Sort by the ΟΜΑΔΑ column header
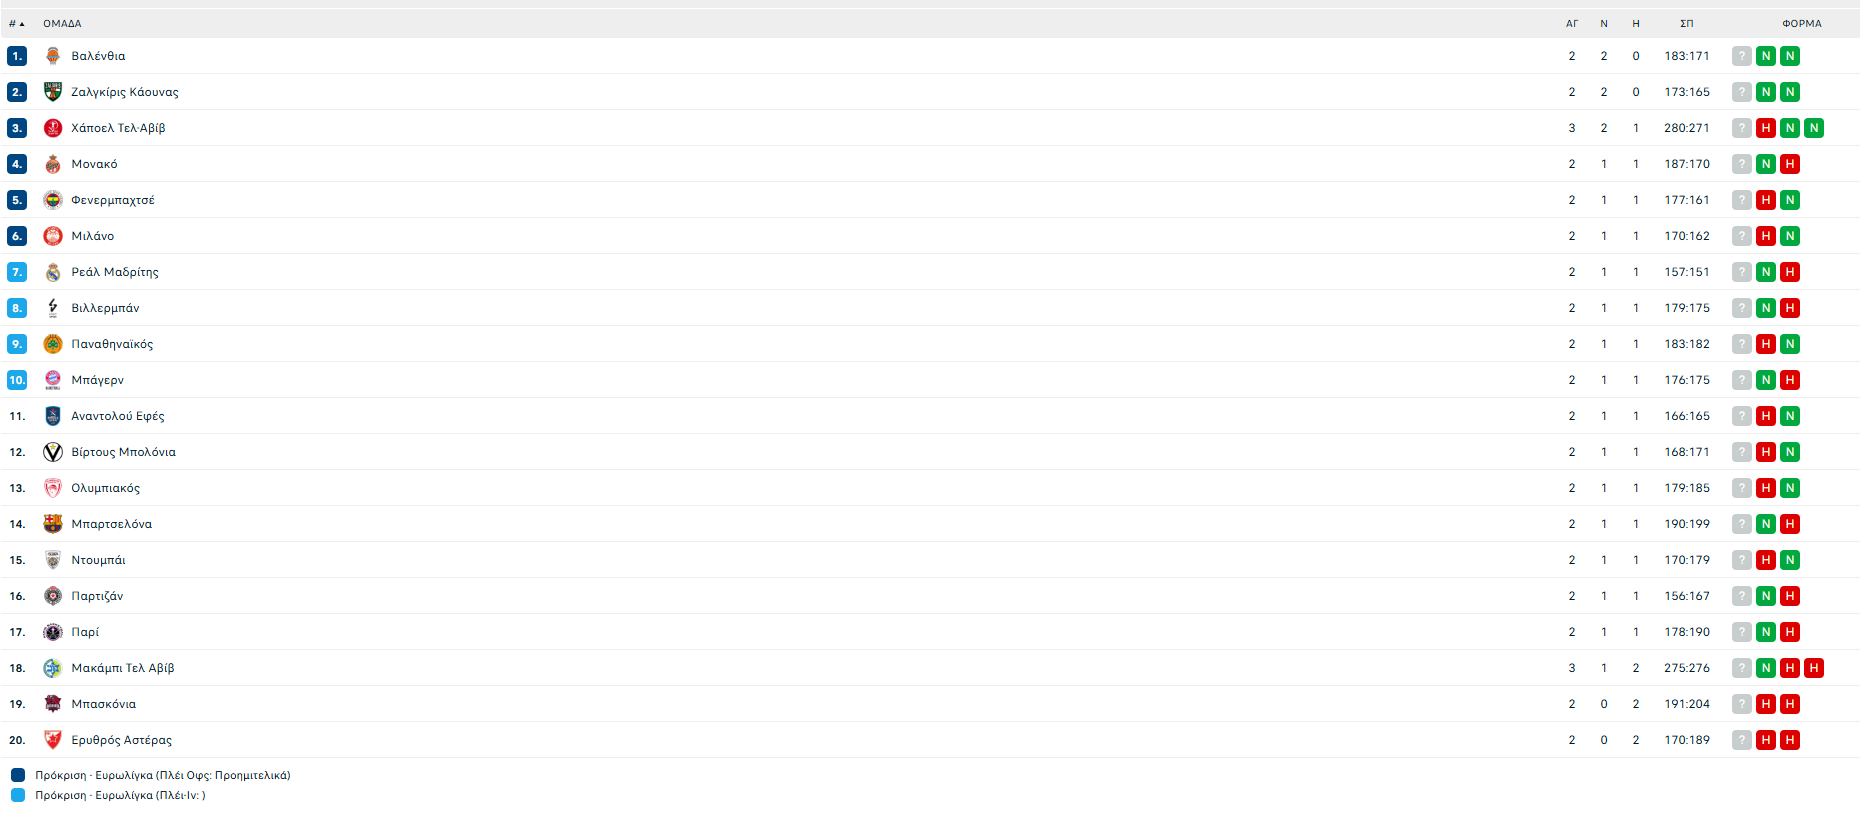 pos(62,23)
